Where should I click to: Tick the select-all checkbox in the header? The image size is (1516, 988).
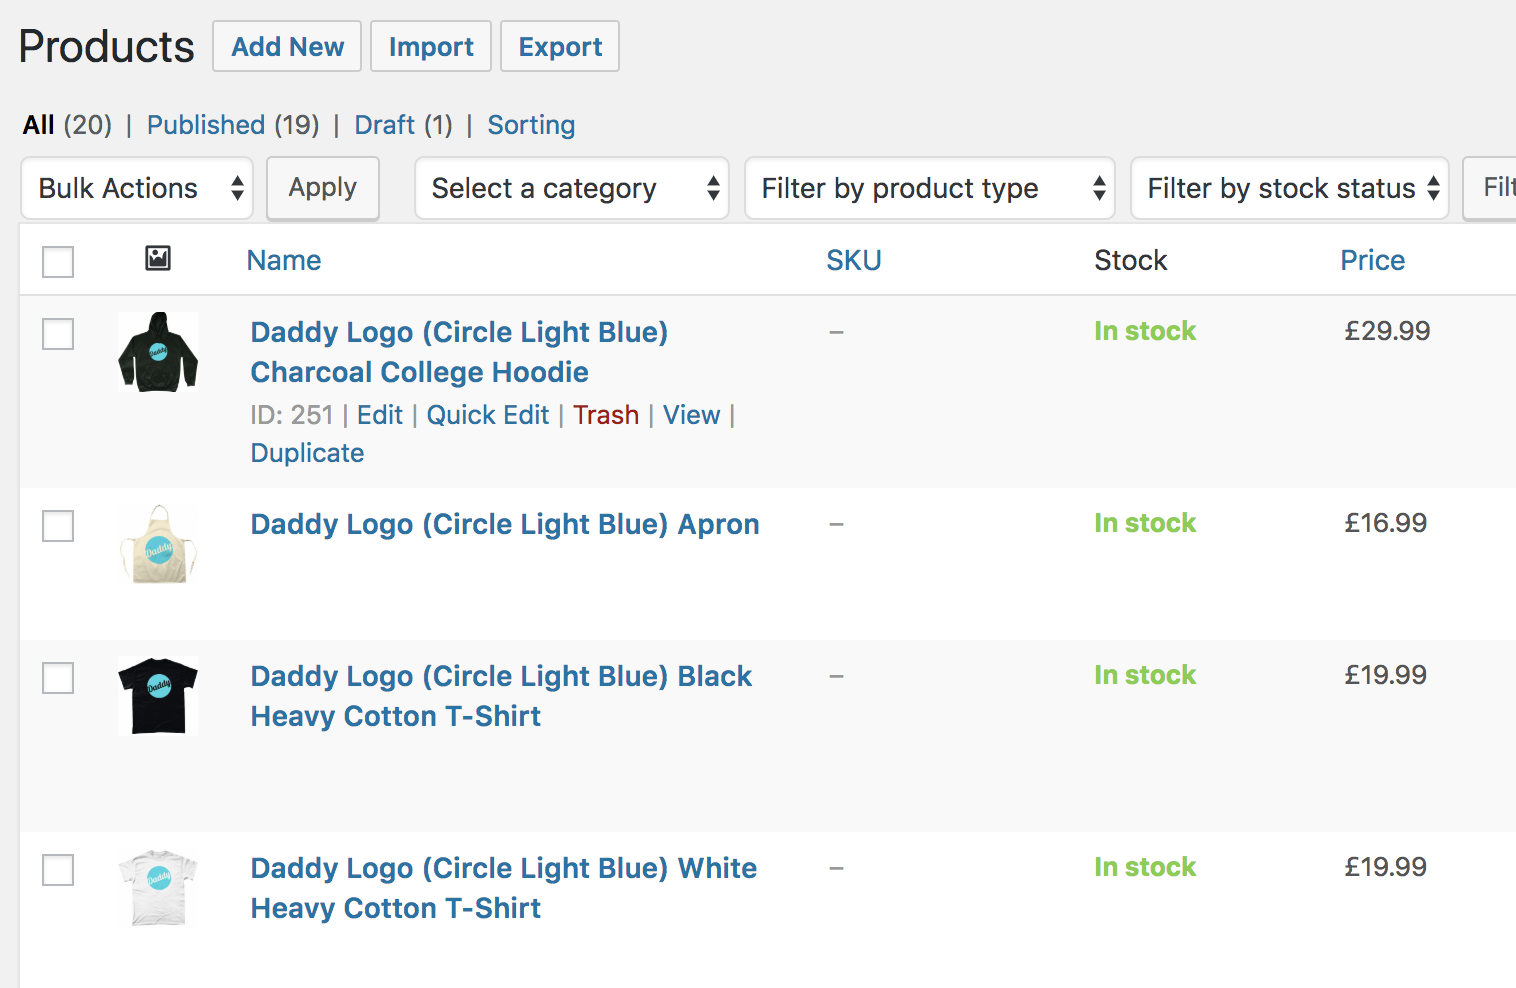tap(58, 262)
